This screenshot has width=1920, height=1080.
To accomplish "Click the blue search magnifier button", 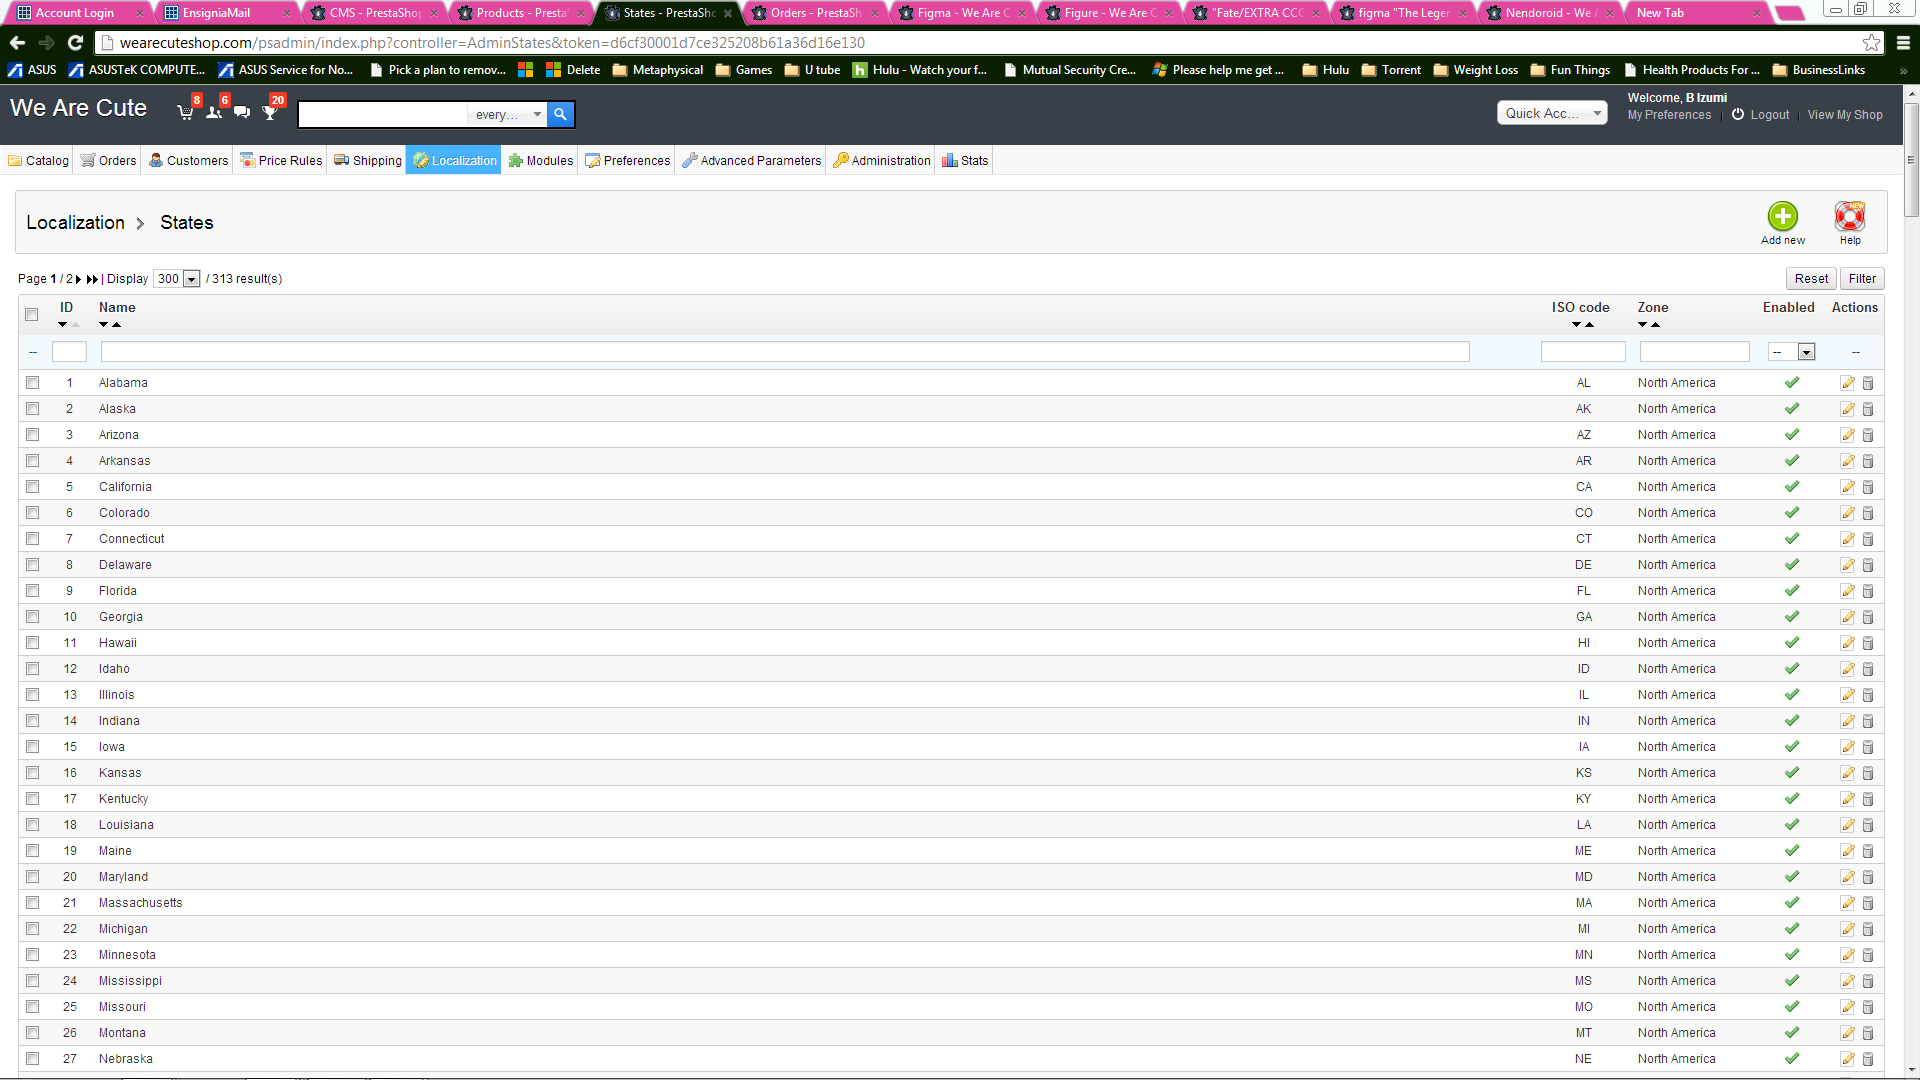I will tap(560, 114).
